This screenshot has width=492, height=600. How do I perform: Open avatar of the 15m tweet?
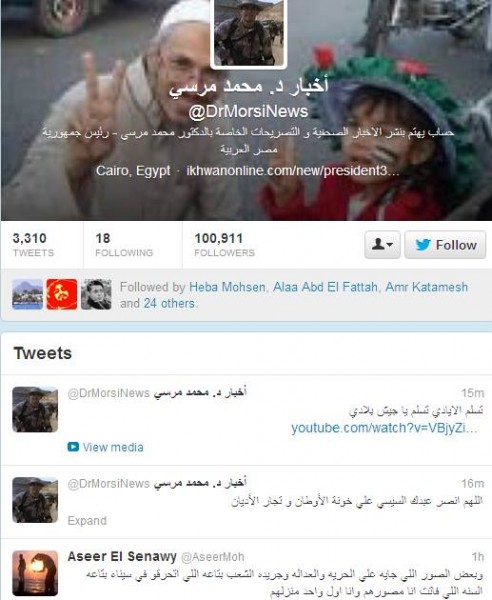(x=35, y=409)
